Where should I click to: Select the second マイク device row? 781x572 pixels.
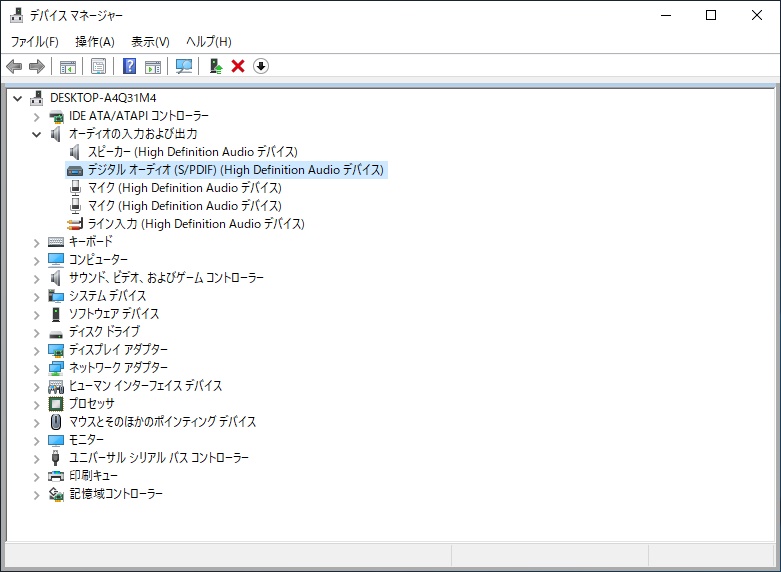click(185, 206)
